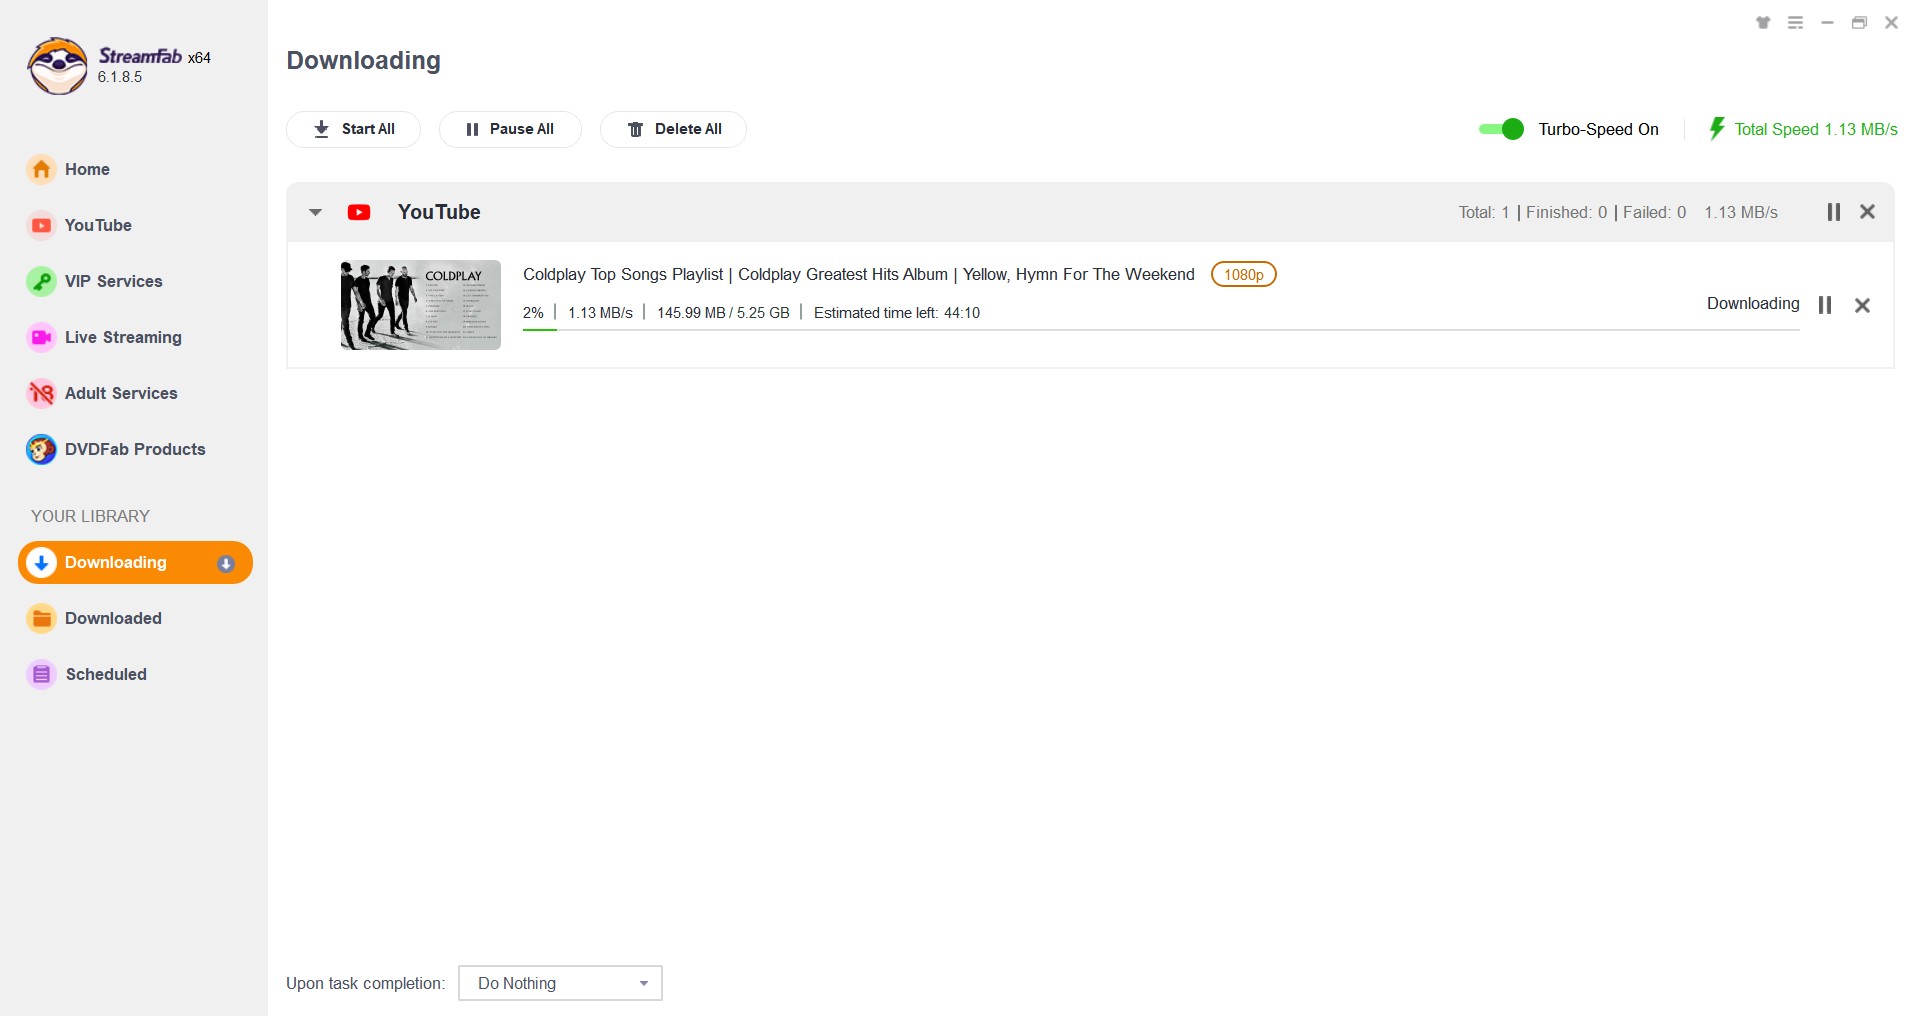Screen dimensions: 1916x1016
Task: Open DVDFab Products section
Action: [x=135, y=449]
